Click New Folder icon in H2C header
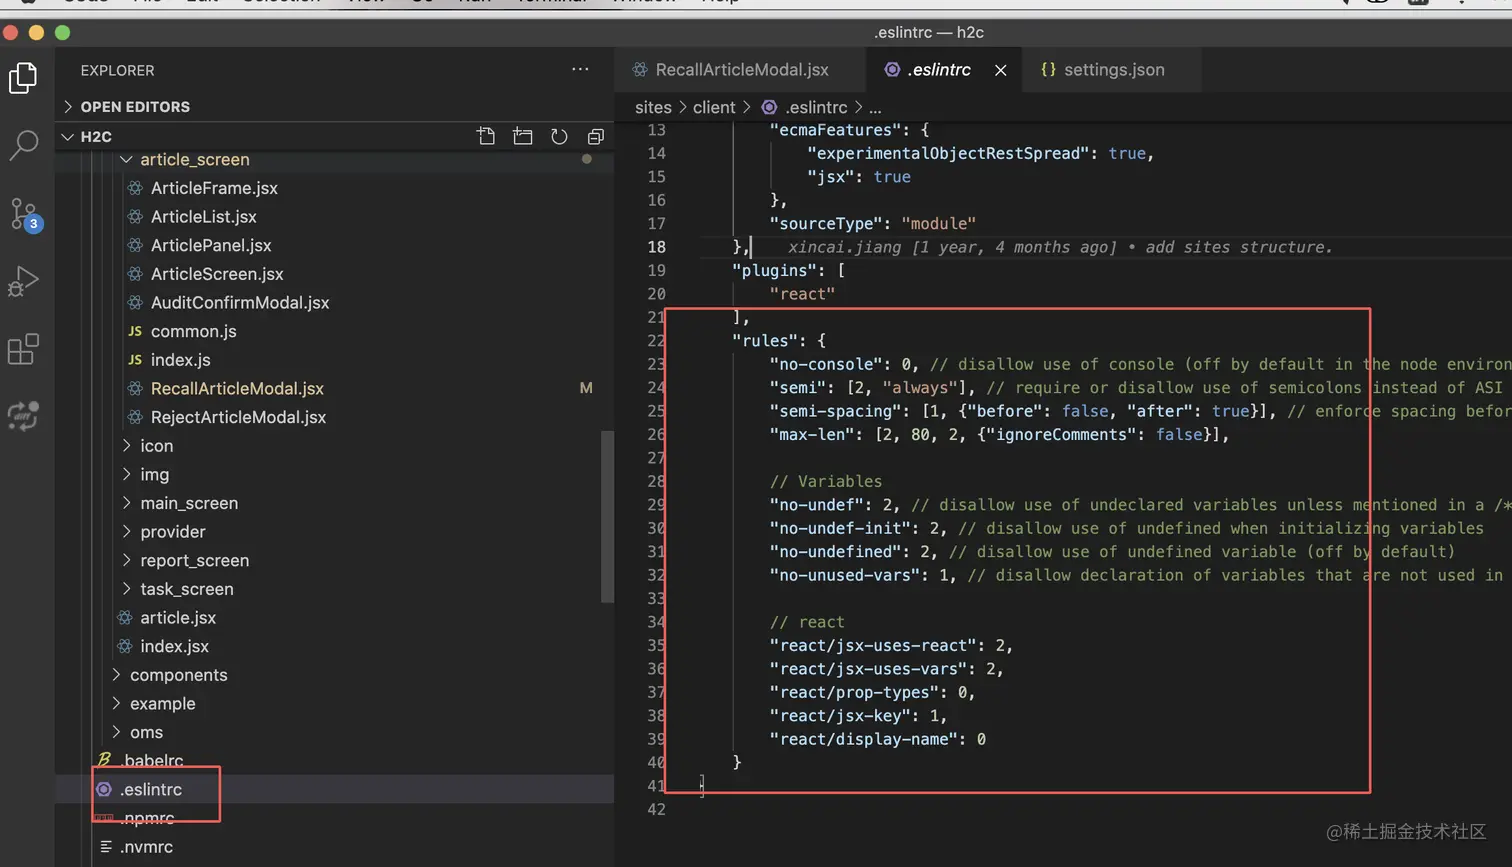The width and height of the screenshot is (1512, 867). point(522,137)
